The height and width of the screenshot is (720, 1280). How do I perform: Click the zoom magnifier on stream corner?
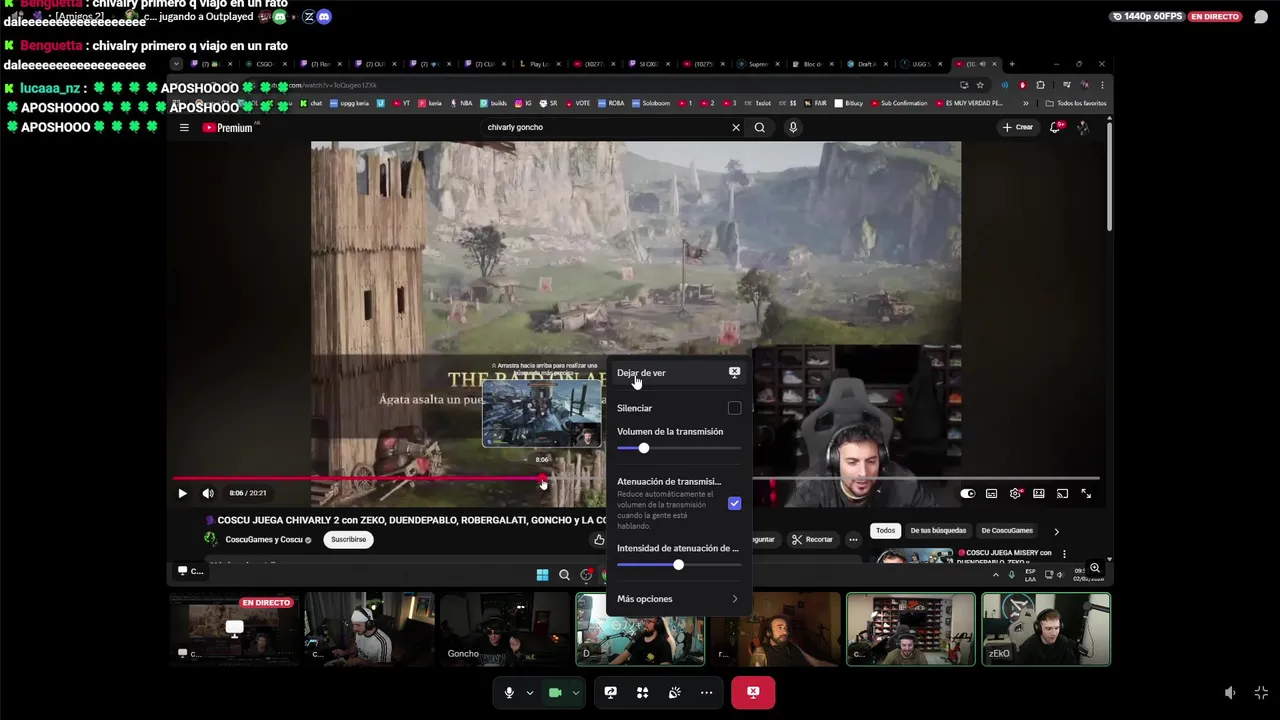1095,568
